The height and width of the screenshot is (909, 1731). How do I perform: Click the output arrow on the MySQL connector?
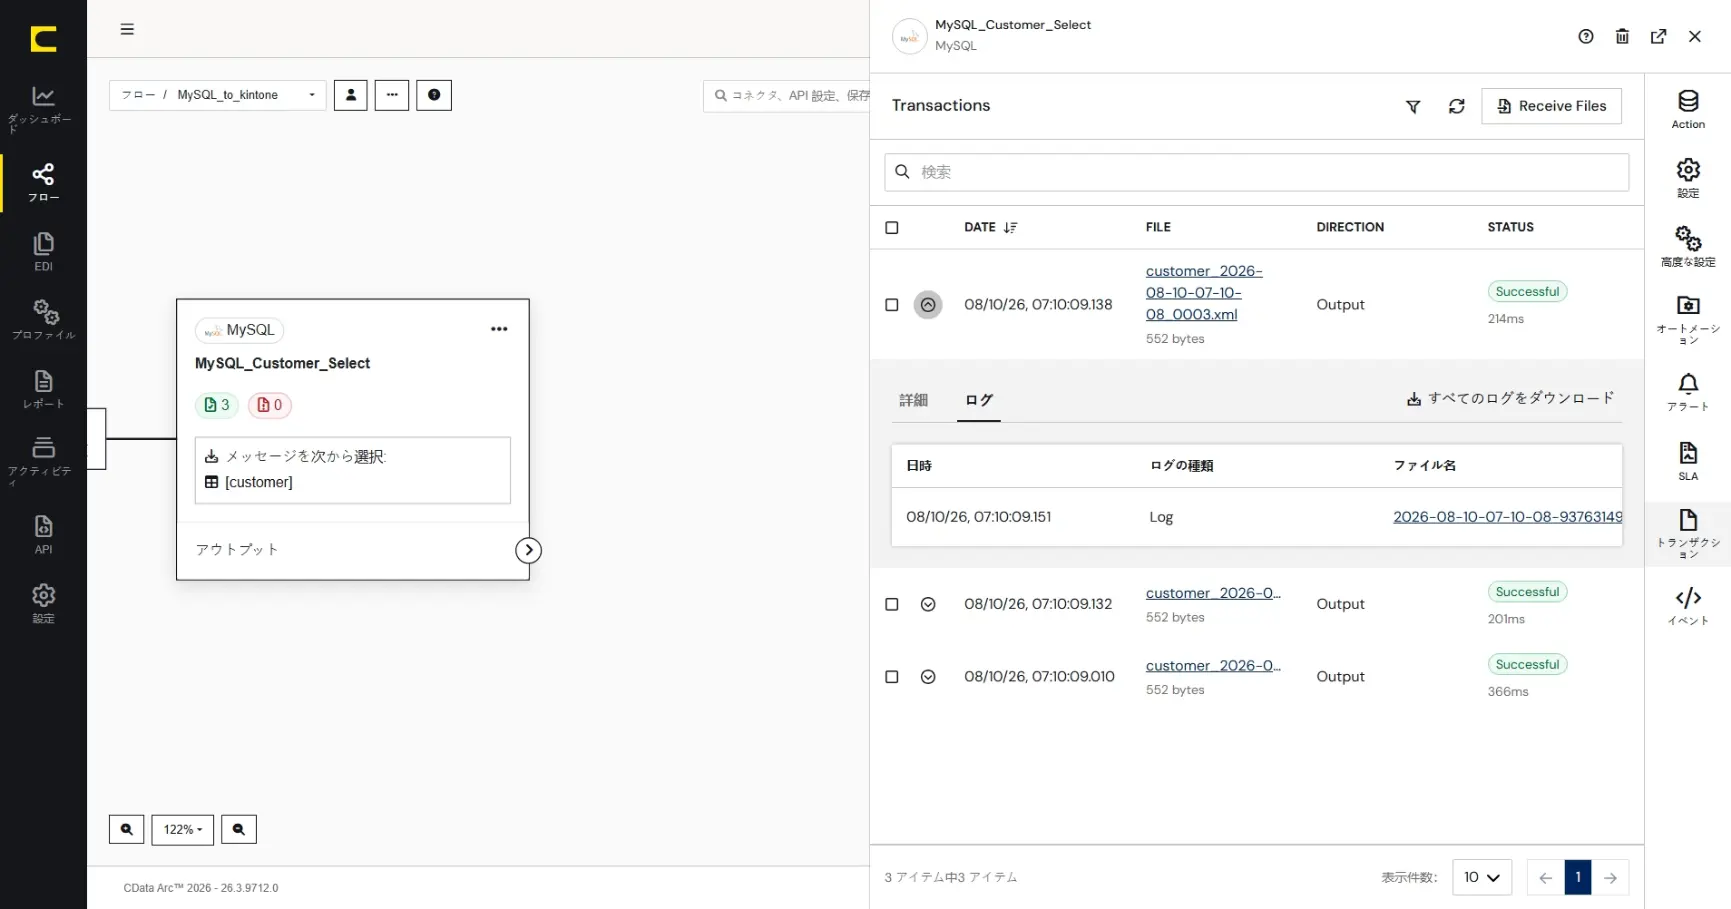[529, 550]
